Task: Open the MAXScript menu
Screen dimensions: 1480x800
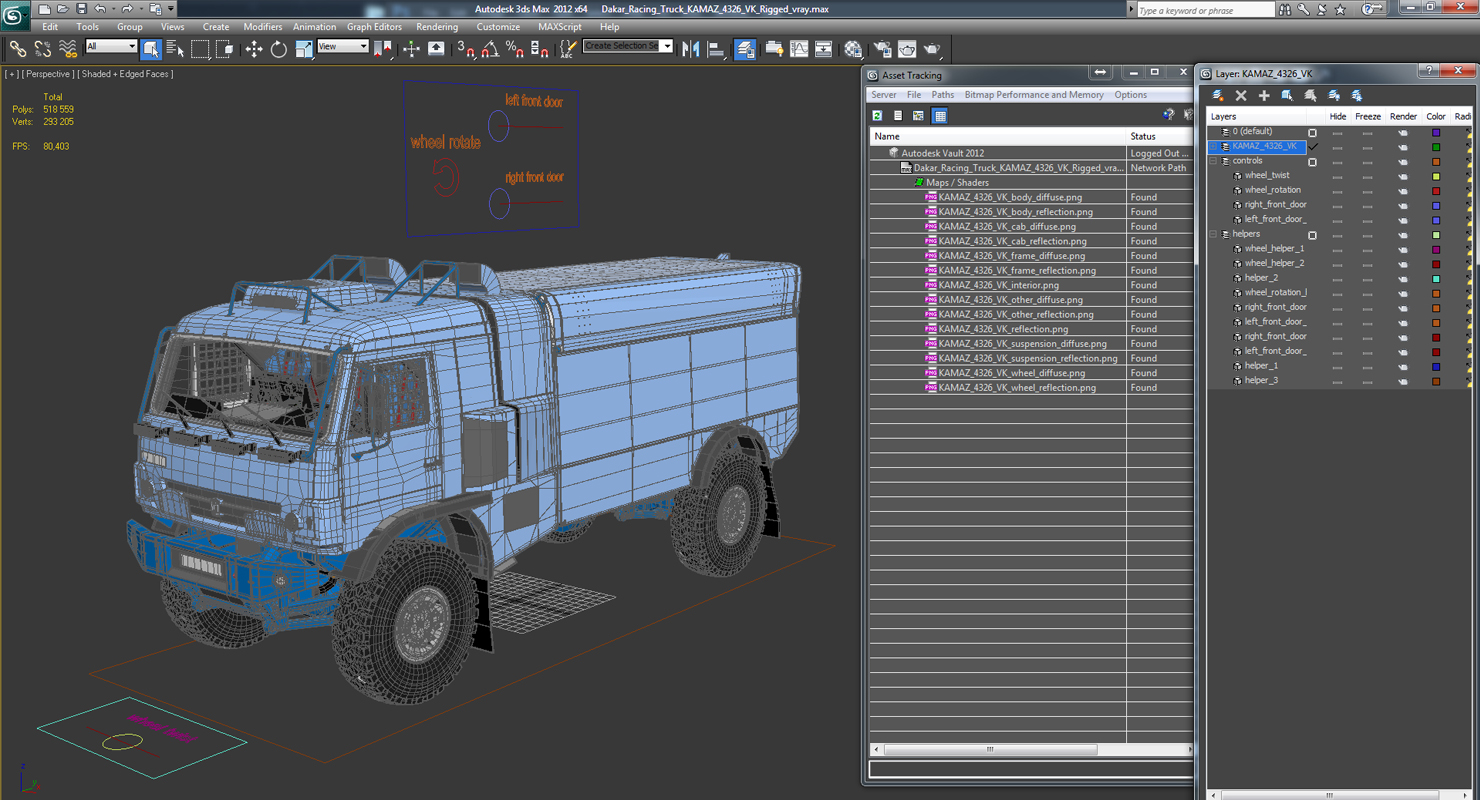Action: point(560,27)
